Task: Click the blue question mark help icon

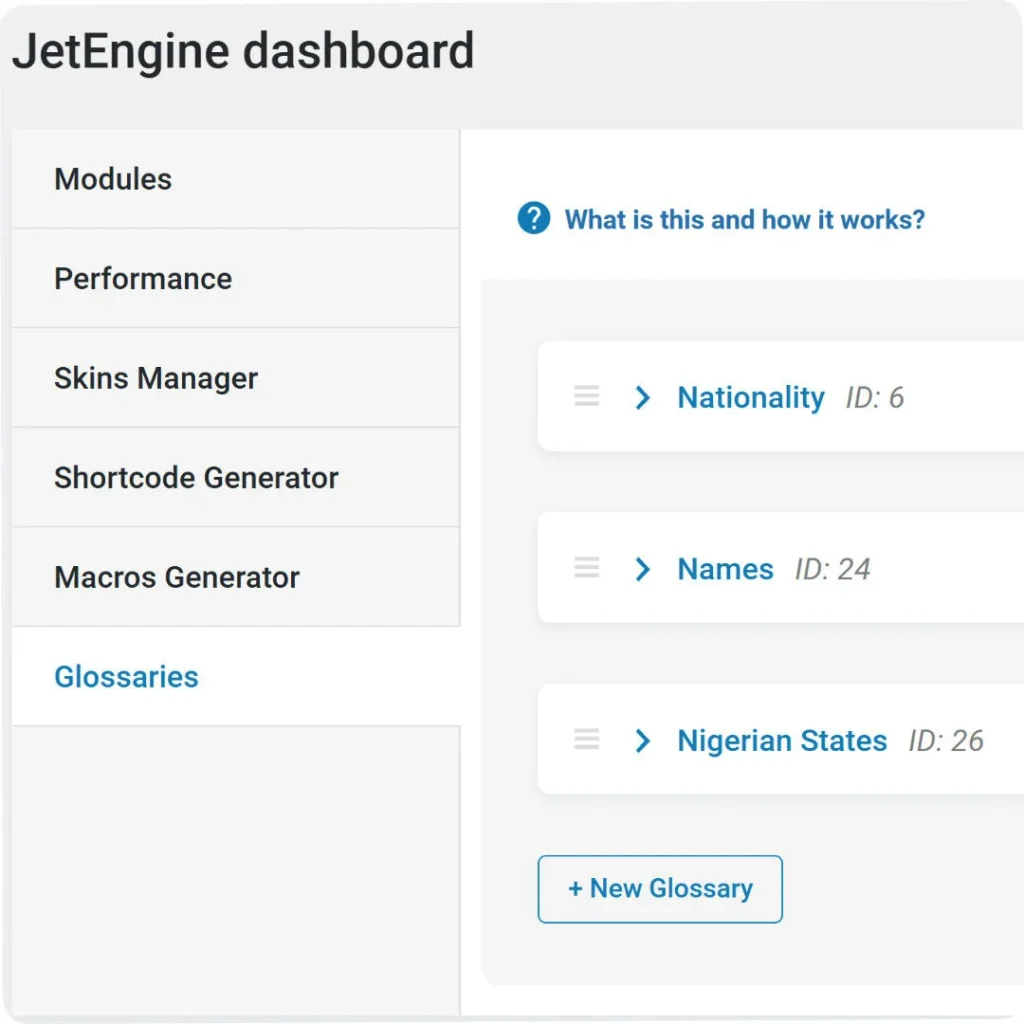Action: (x=534, y=218)
